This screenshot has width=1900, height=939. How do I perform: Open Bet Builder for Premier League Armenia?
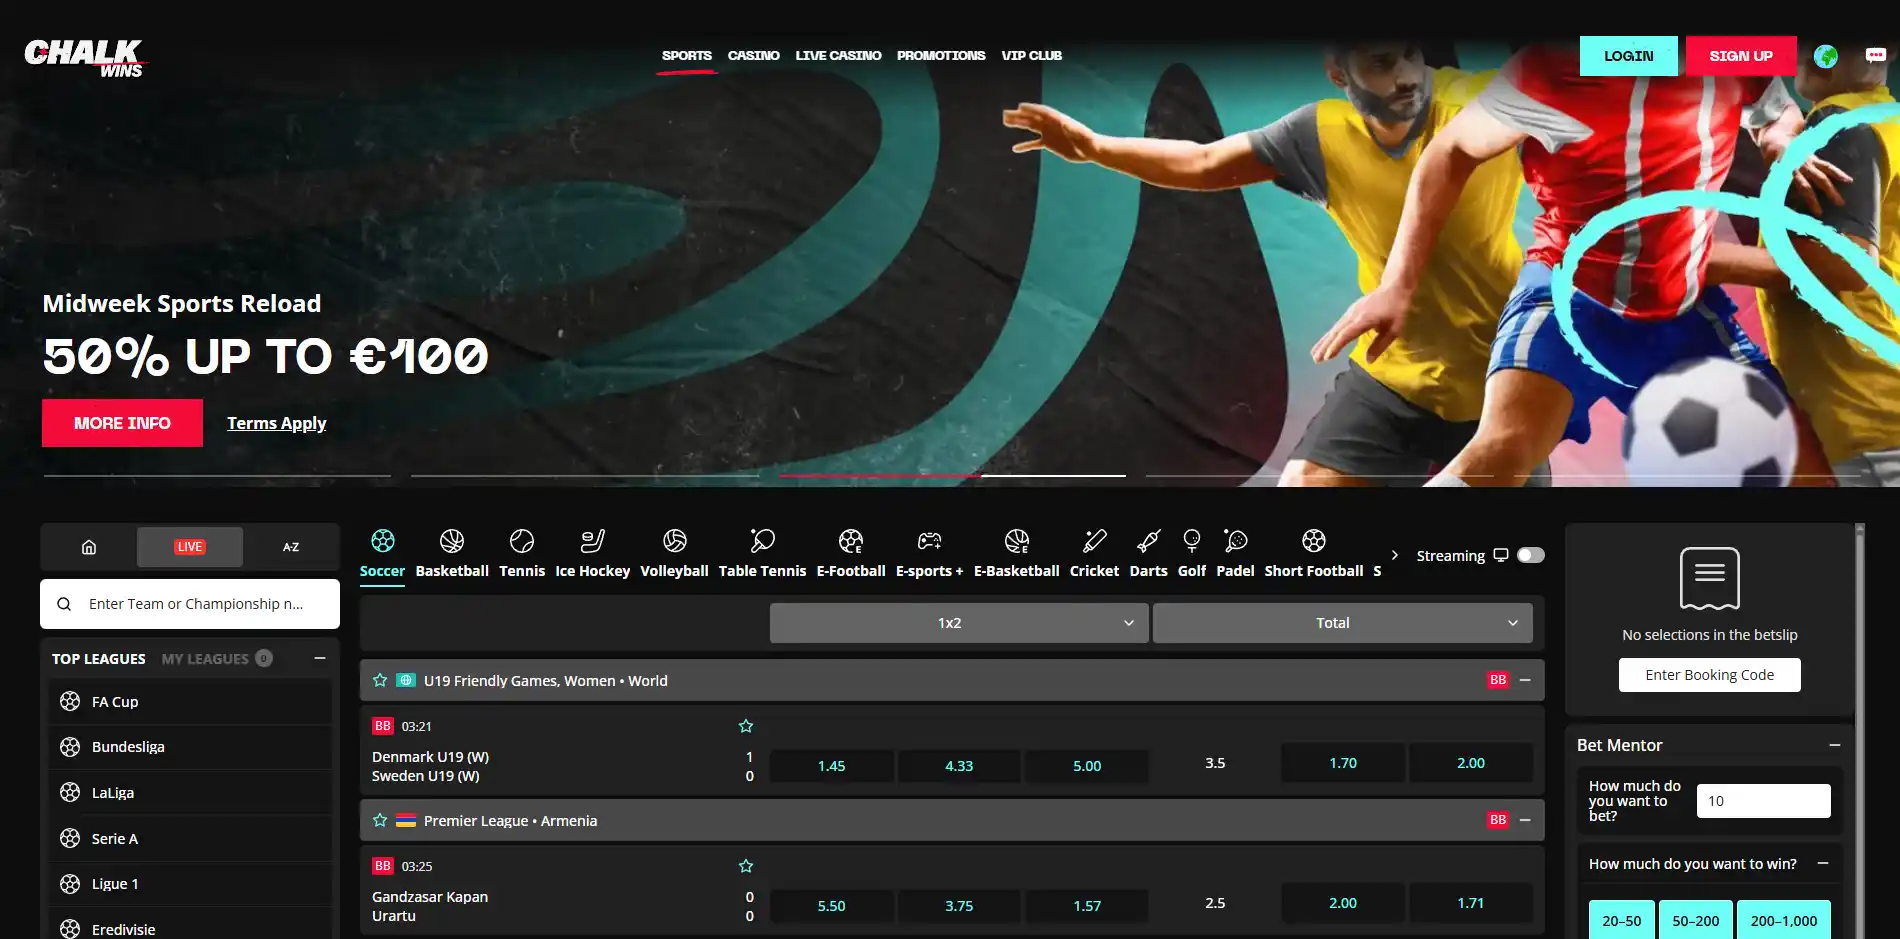(x=1498, y=820)
